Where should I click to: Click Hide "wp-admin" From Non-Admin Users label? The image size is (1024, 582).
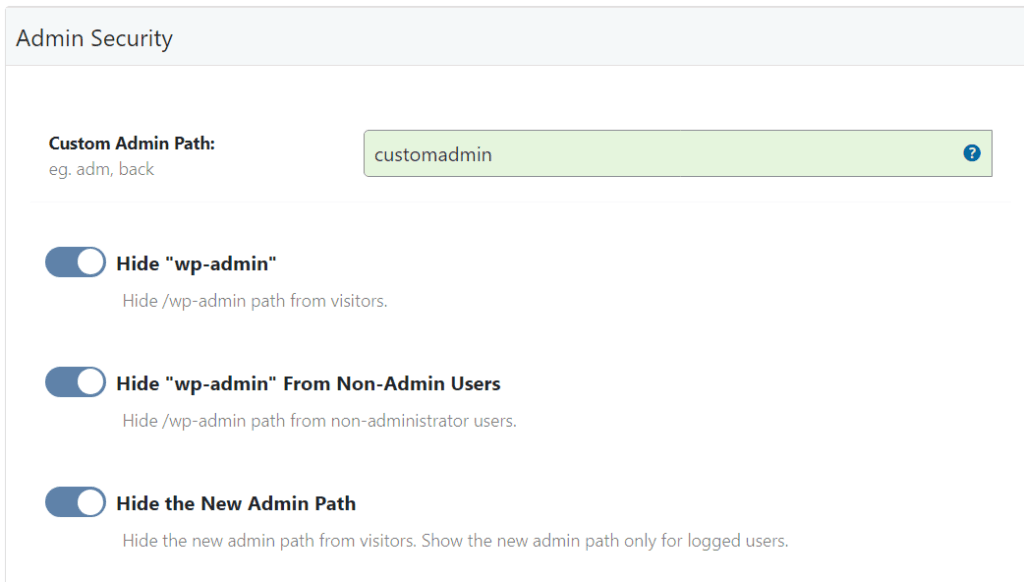point(310,382)
